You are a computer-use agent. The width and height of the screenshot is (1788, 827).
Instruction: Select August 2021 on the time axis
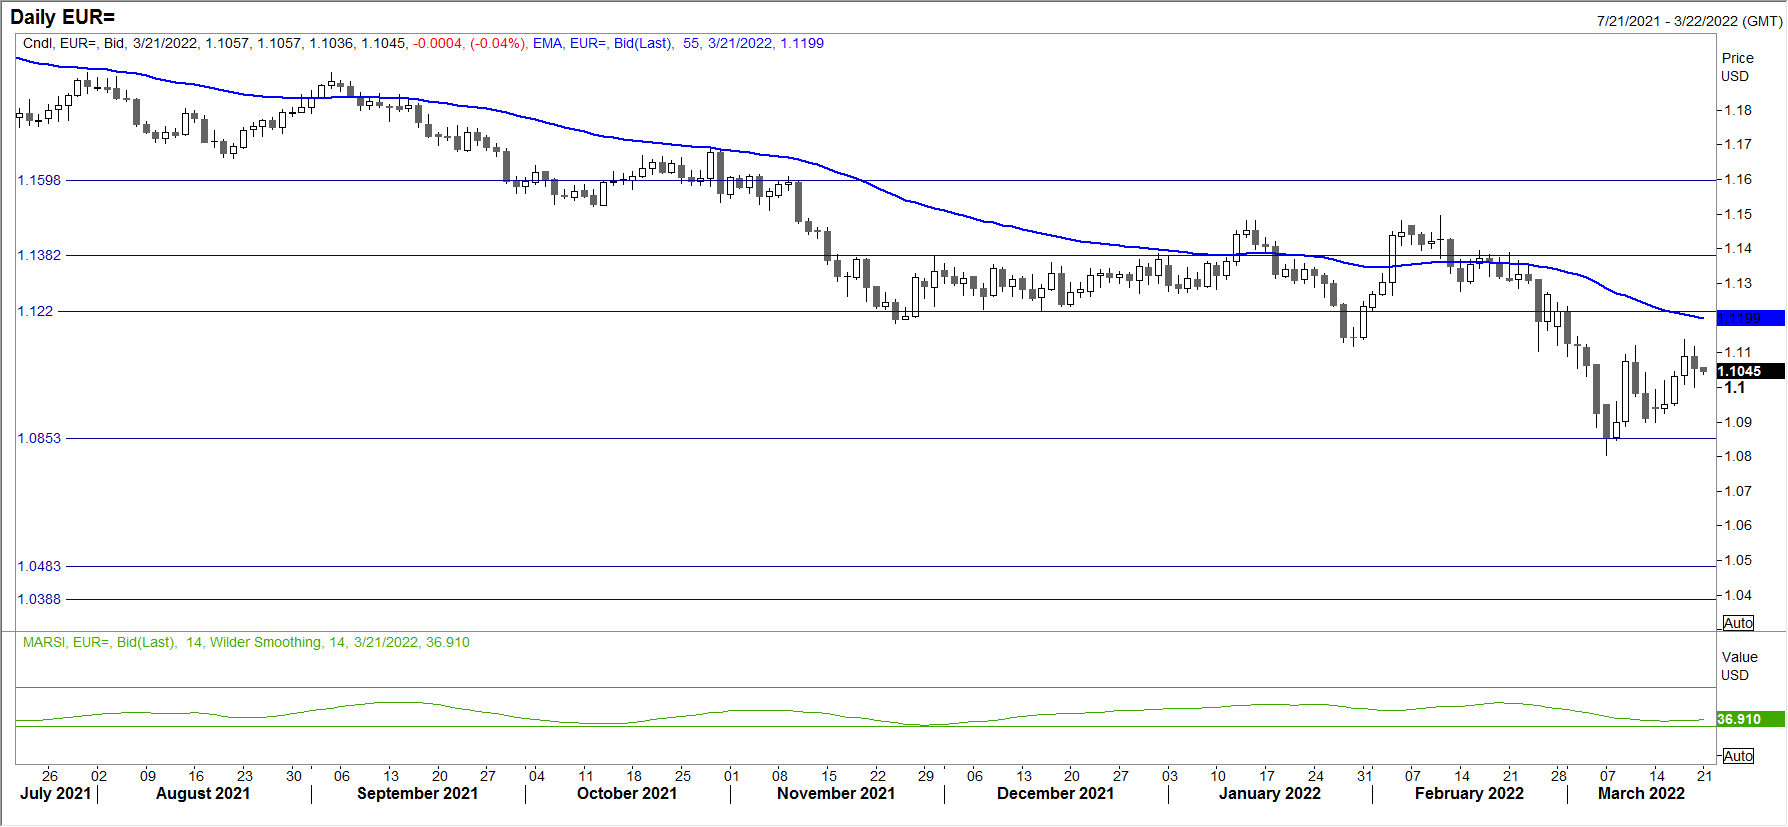tap(203, 793)
